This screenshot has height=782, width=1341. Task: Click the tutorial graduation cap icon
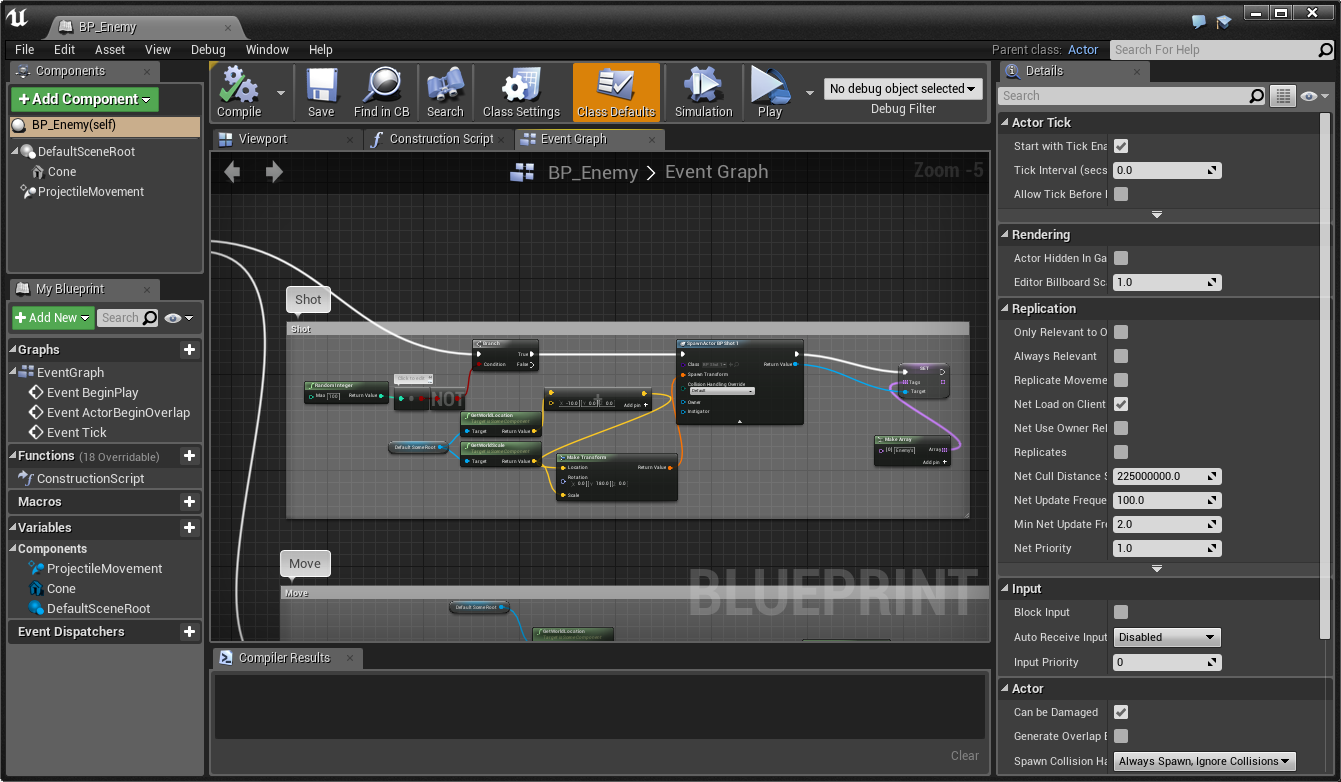(x=1224, y=22)
